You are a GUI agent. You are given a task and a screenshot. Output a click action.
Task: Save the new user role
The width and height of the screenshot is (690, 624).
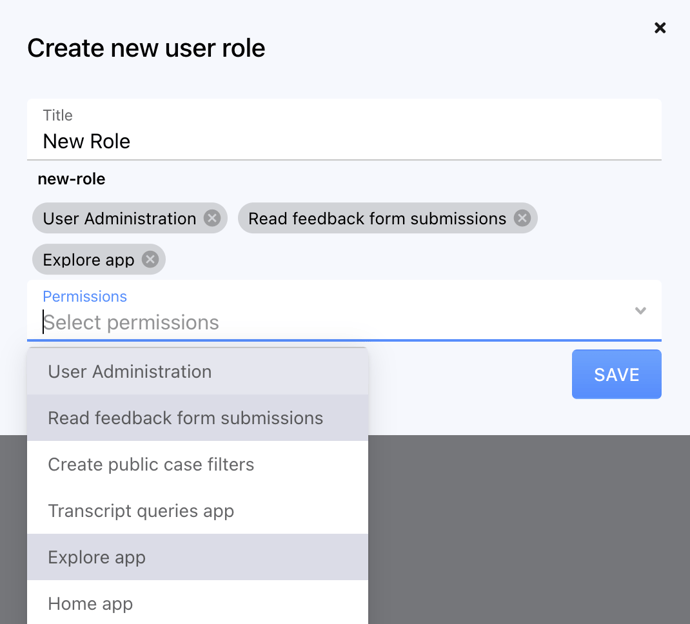(617, 374)
